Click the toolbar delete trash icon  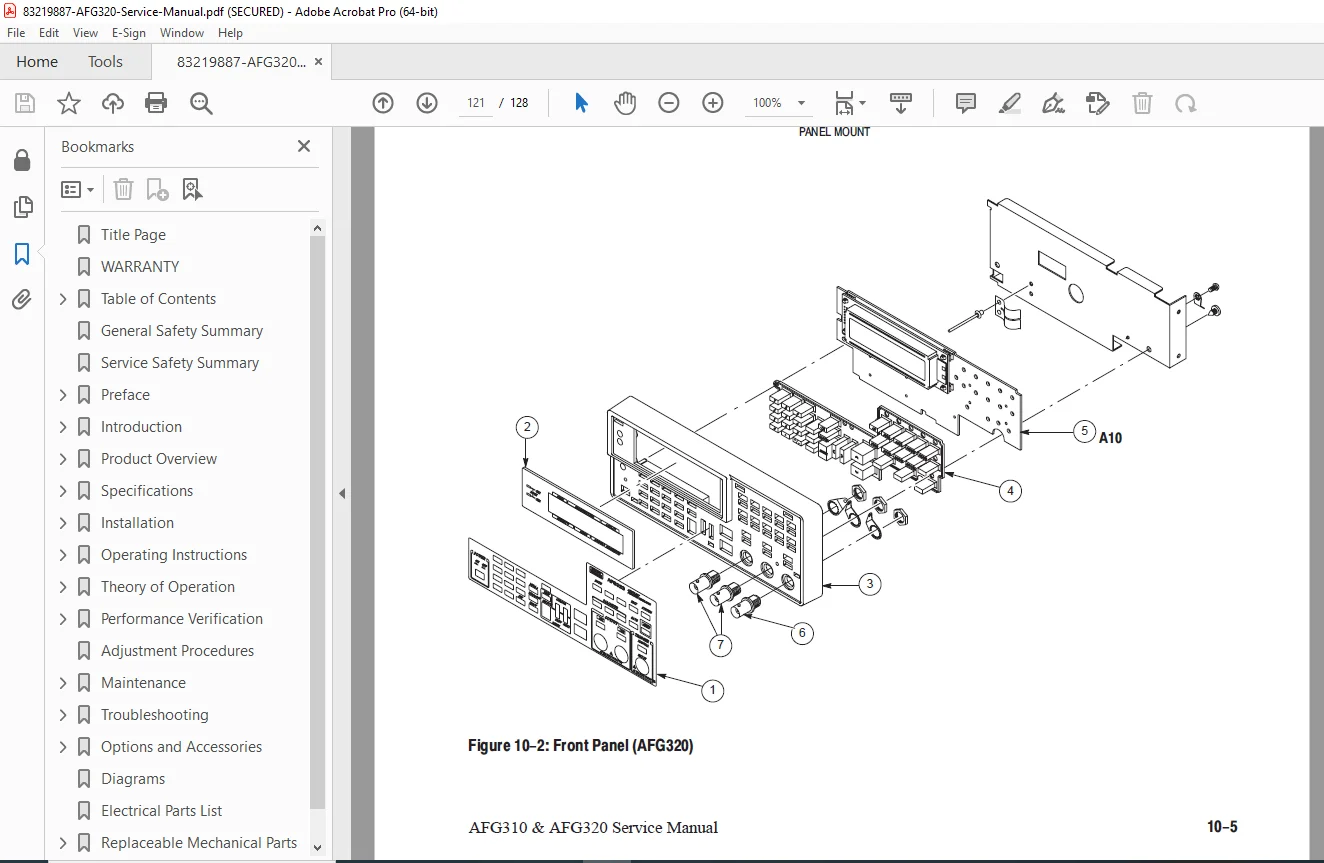click(1142, 103)
